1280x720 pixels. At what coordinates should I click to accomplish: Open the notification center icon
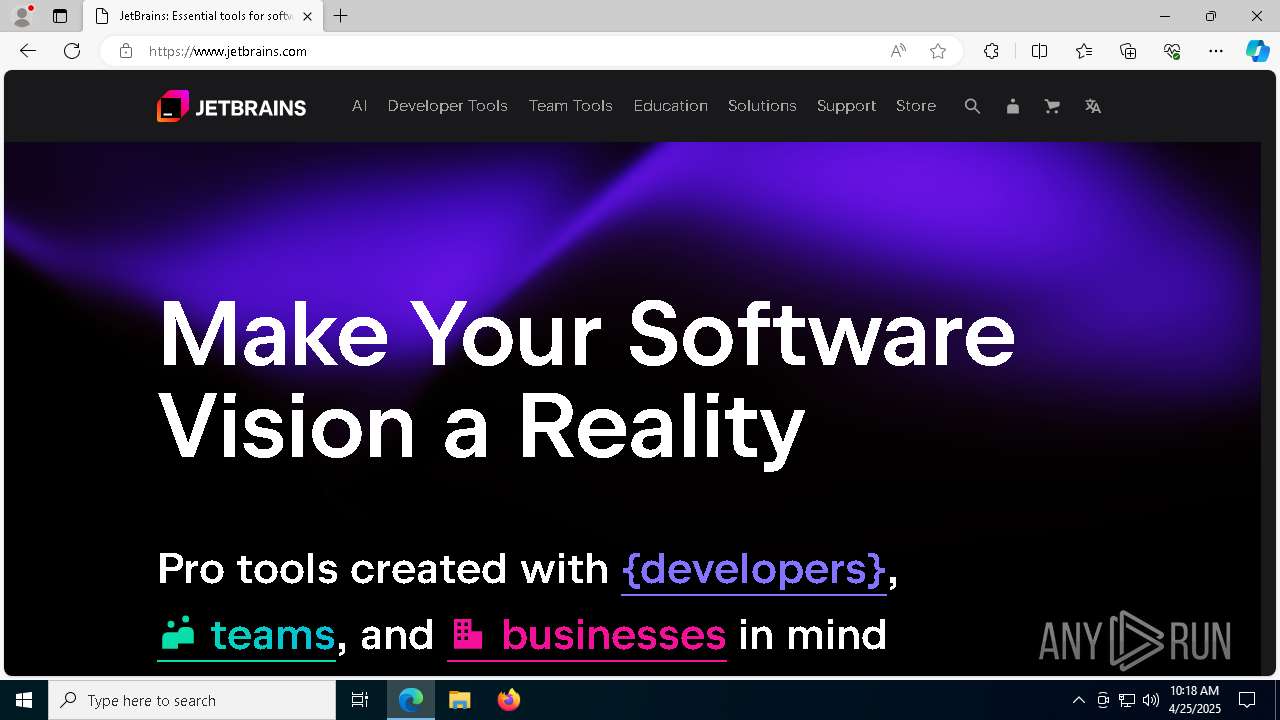pos(1247,700)
